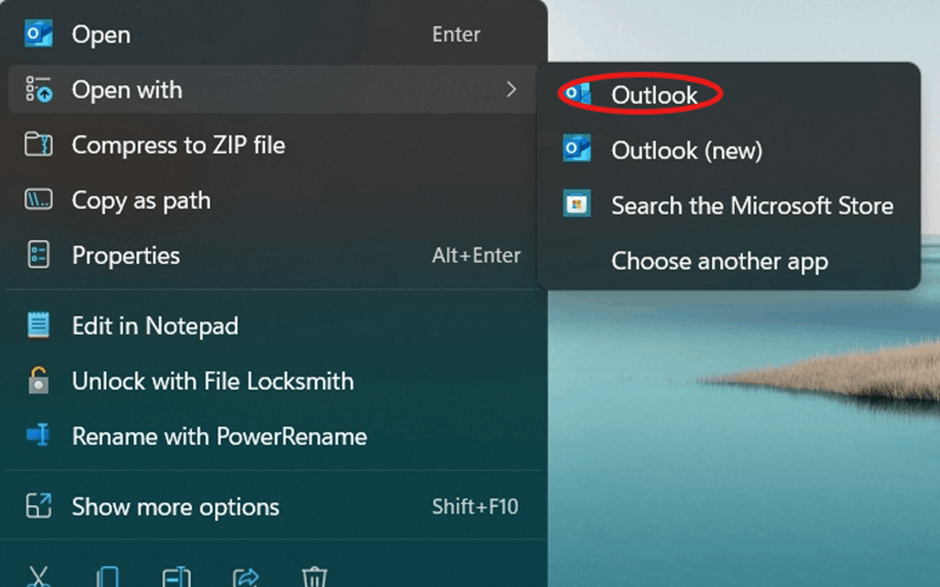Image resolution: width=940 pixels, height=587 pixels.
Task: Click the Share icon near the trash icon
Action: [246, 576]
